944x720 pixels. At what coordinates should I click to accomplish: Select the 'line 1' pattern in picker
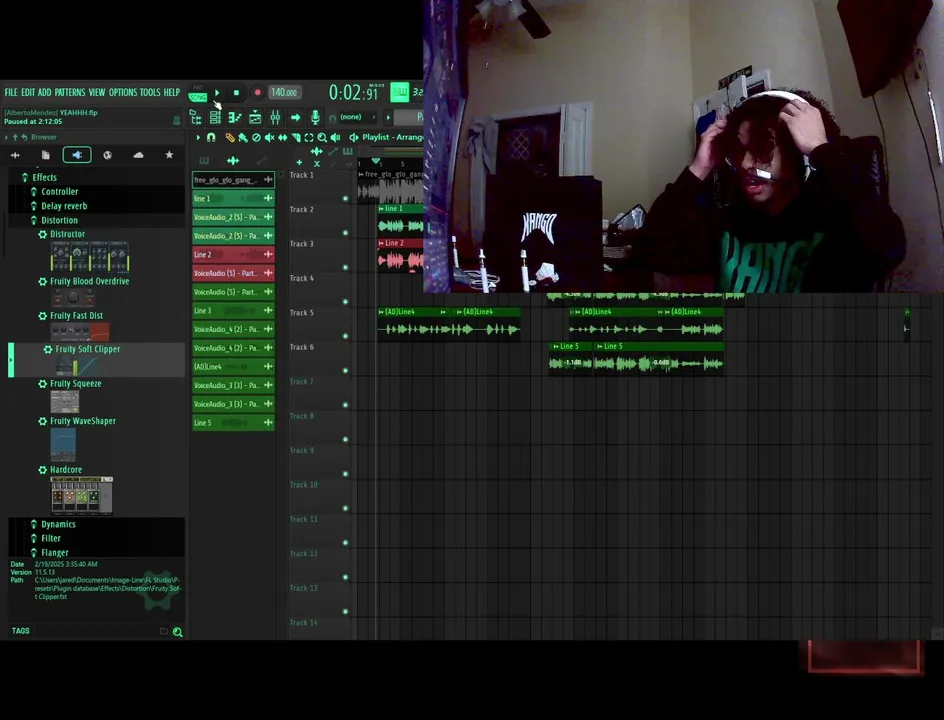coord(233,198)
